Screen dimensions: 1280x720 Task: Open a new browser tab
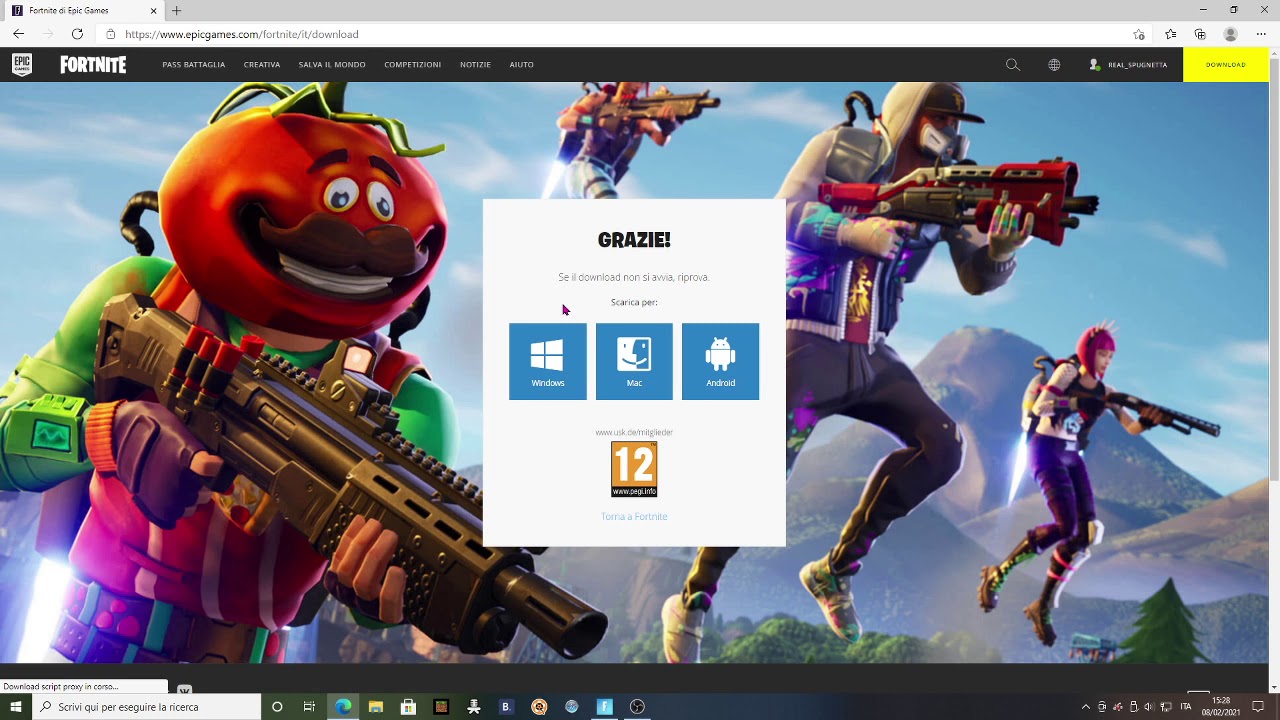[177, 10]
